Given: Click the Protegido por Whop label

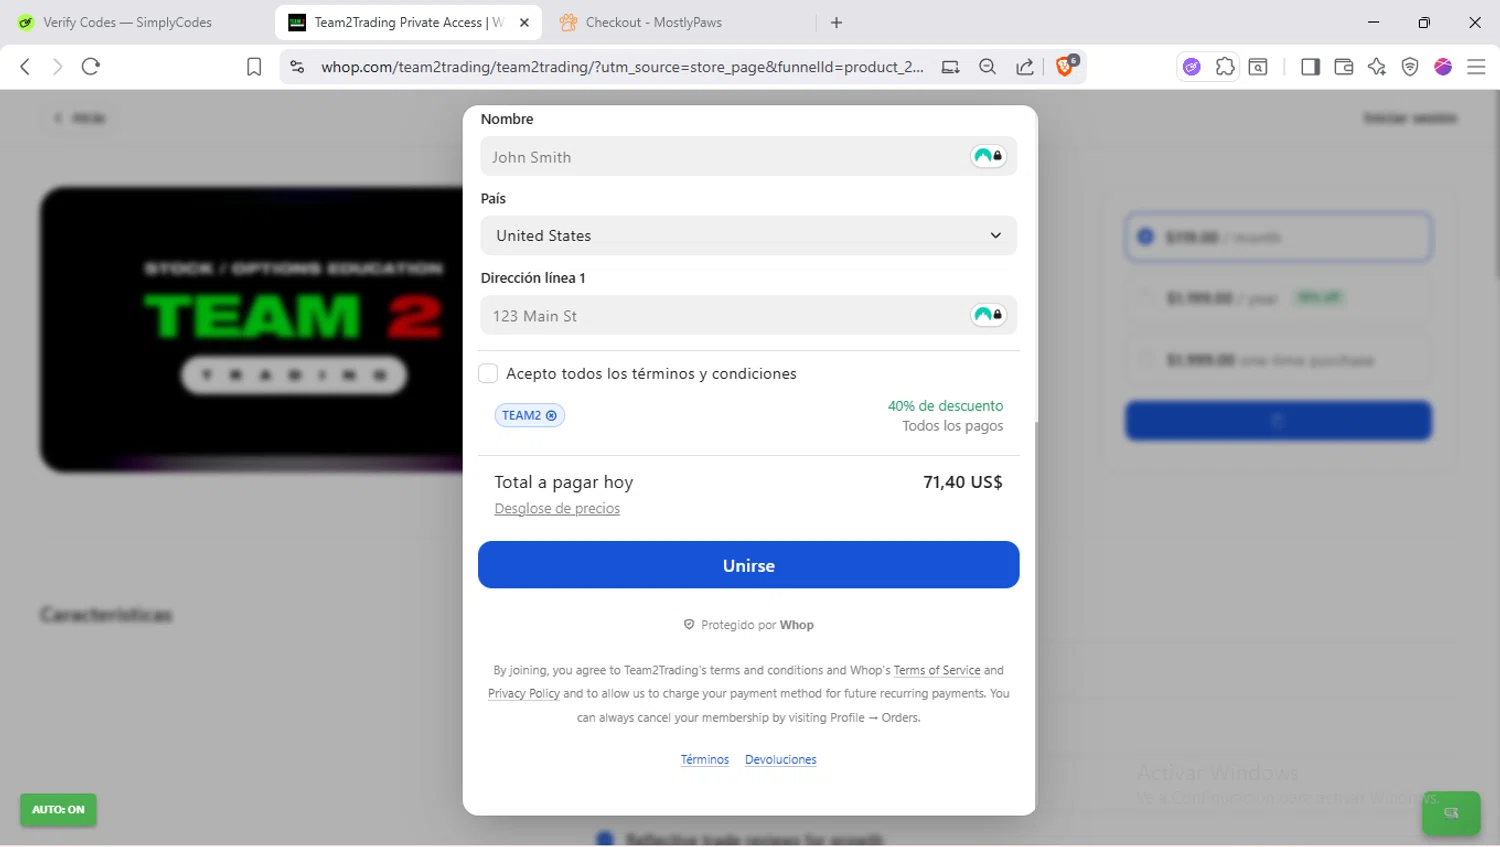Looking at the screenshot, I should click(749, 625).
